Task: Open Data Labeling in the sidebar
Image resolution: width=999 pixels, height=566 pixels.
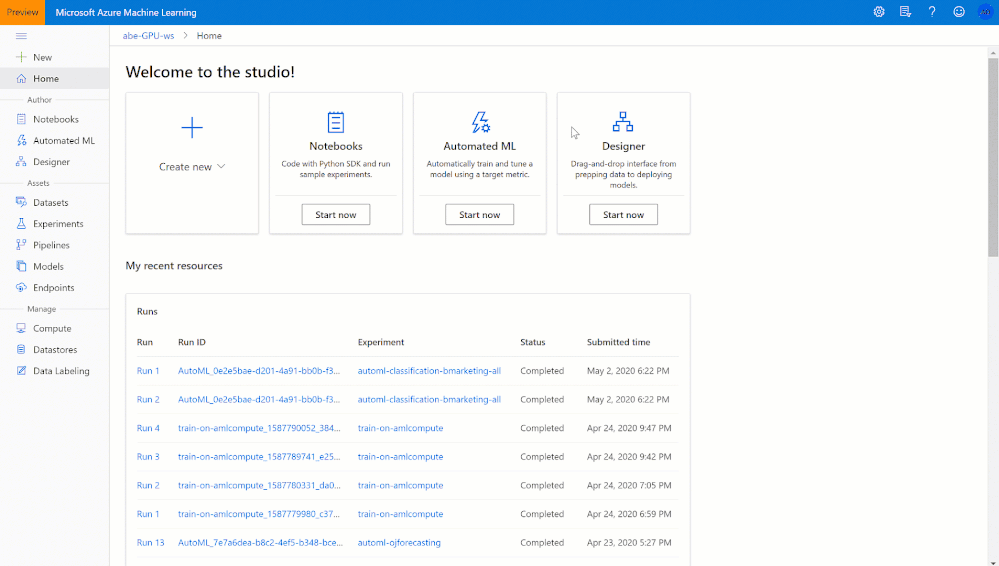Action: tap(61, 370)
